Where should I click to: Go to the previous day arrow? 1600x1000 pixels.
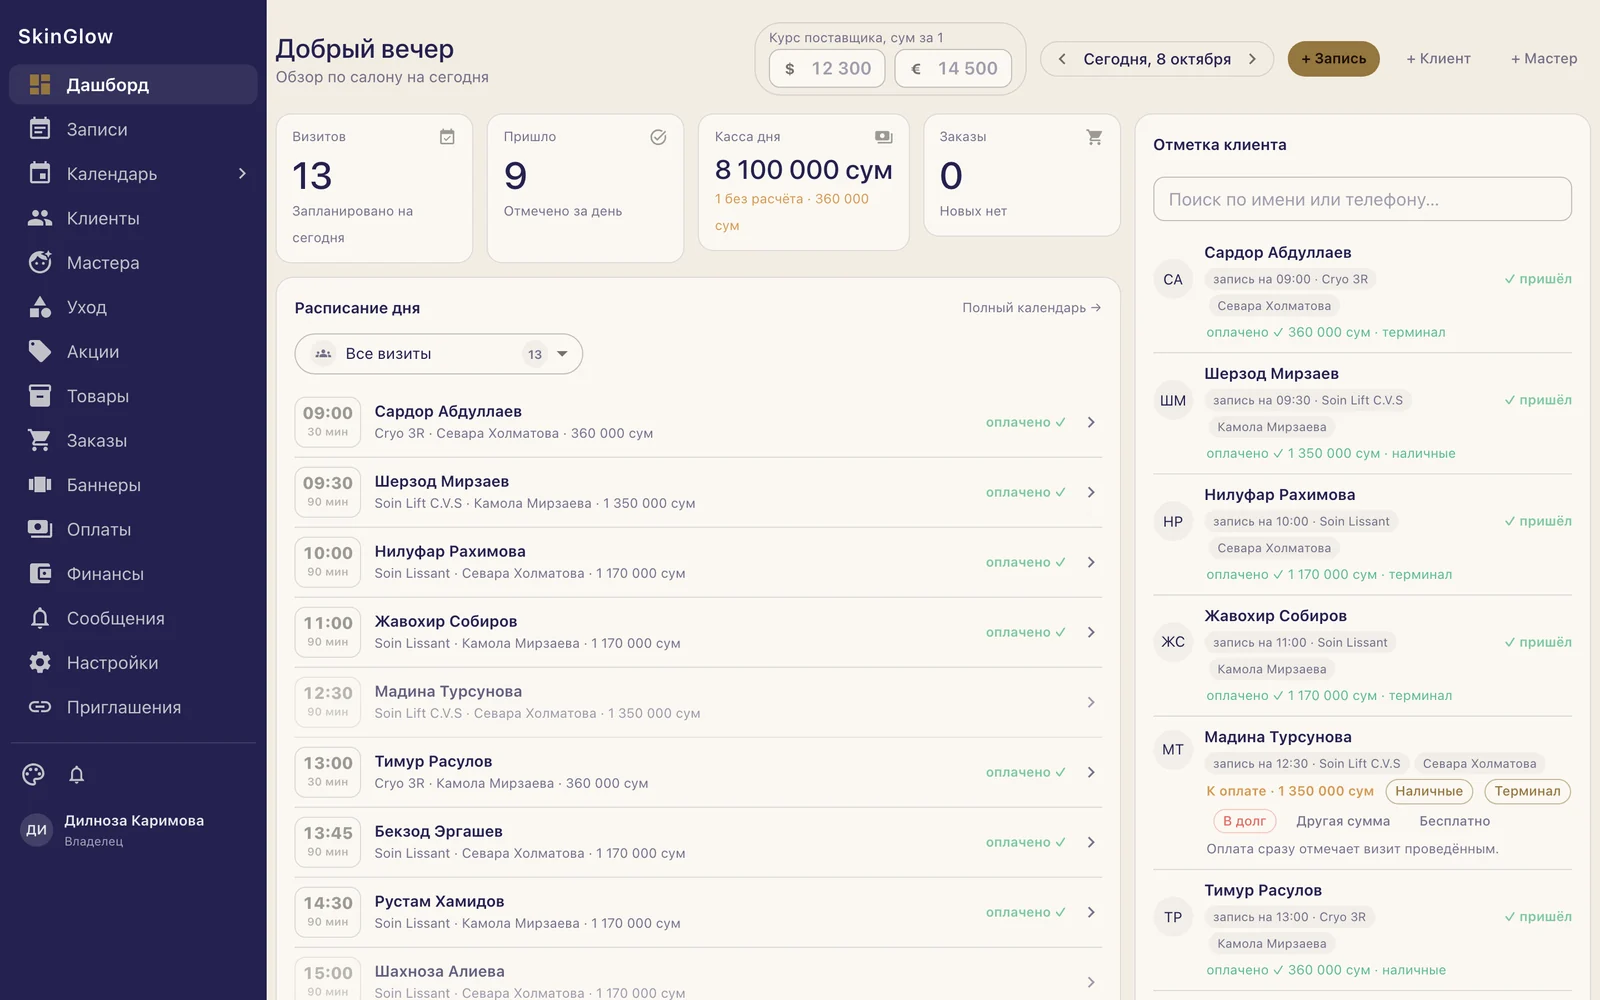click(x=1062, y=59)
